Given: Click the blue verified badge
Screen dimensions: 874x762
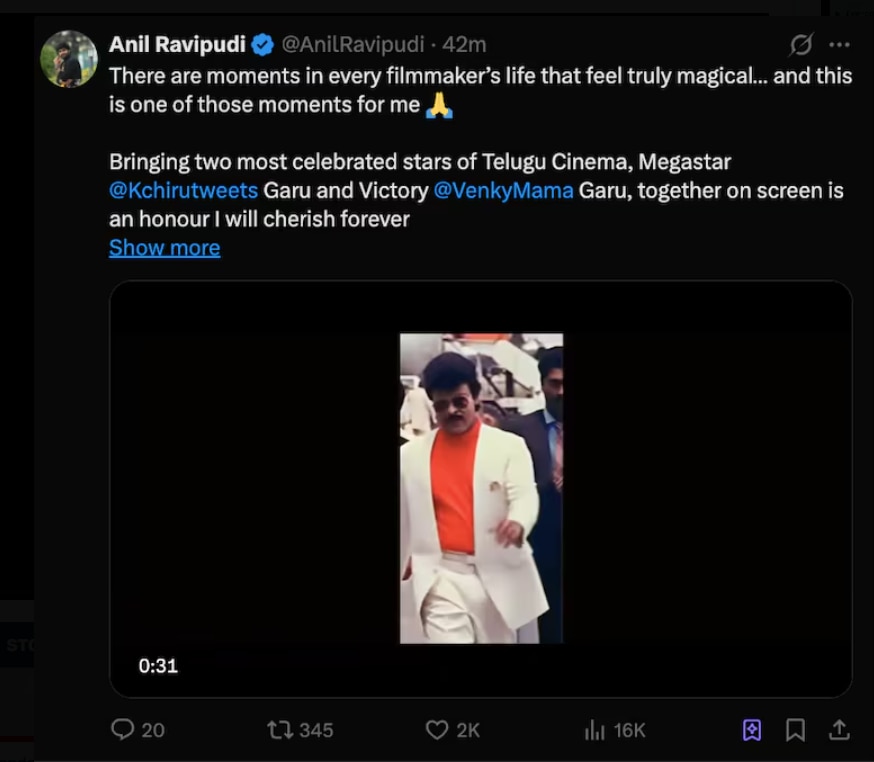Looking at the screenshot, I should [x=263, y=44].
